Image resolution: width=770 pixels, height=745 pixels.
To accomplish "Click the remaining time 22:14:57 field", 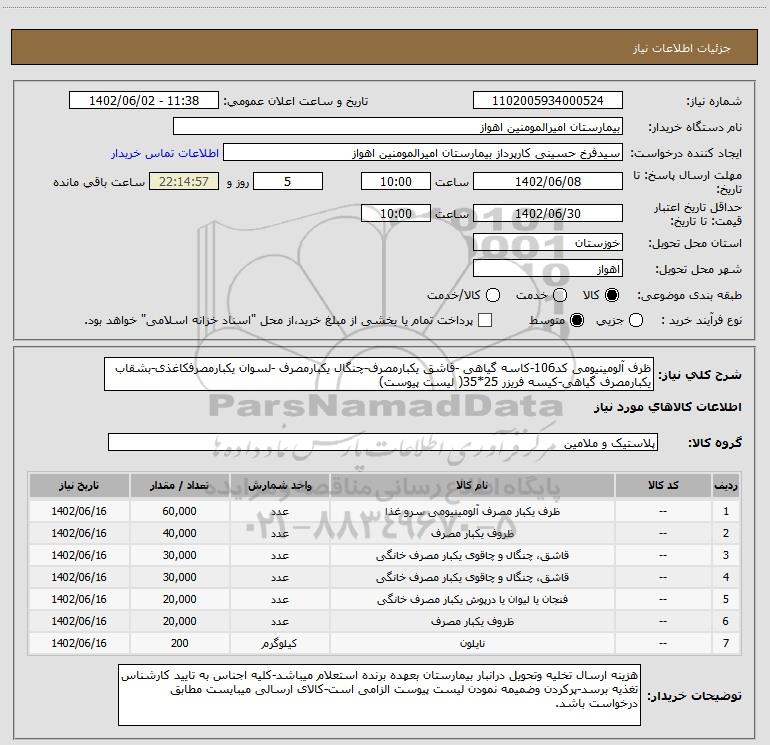I will click(184, 181).
